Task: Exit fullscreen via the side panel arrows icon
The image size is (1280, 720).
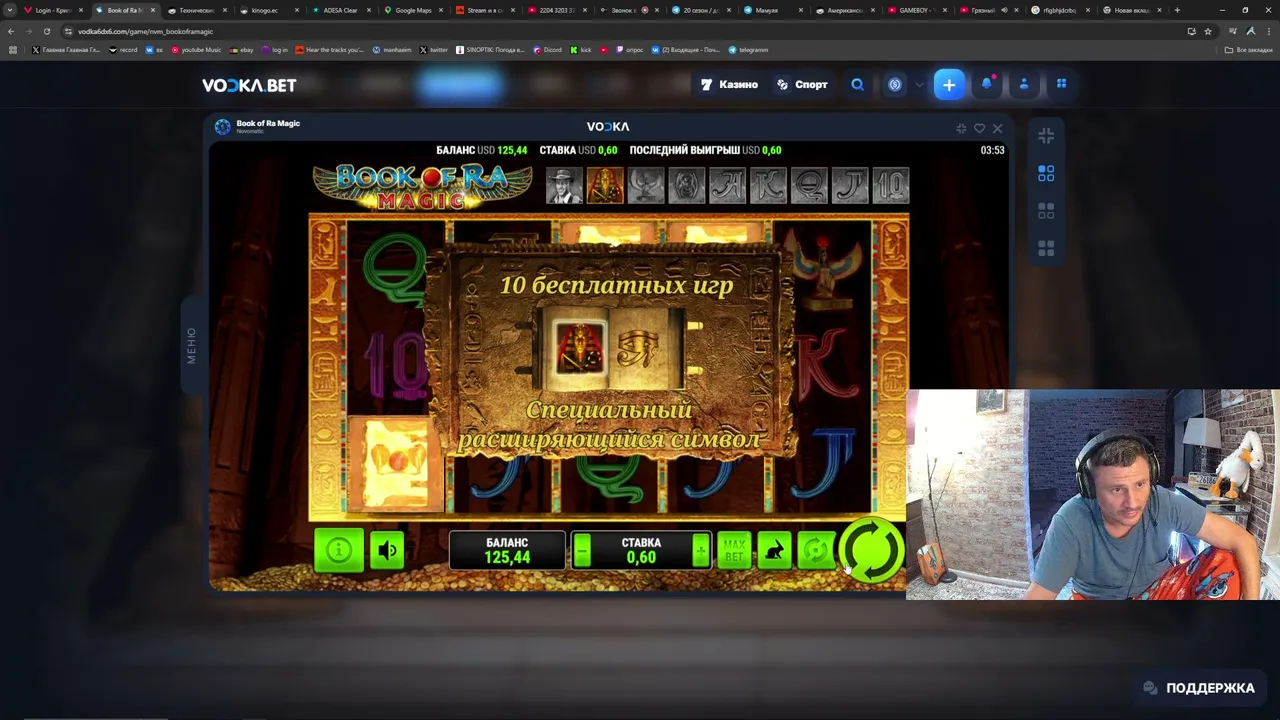Action: click(x=1046, y=135)
